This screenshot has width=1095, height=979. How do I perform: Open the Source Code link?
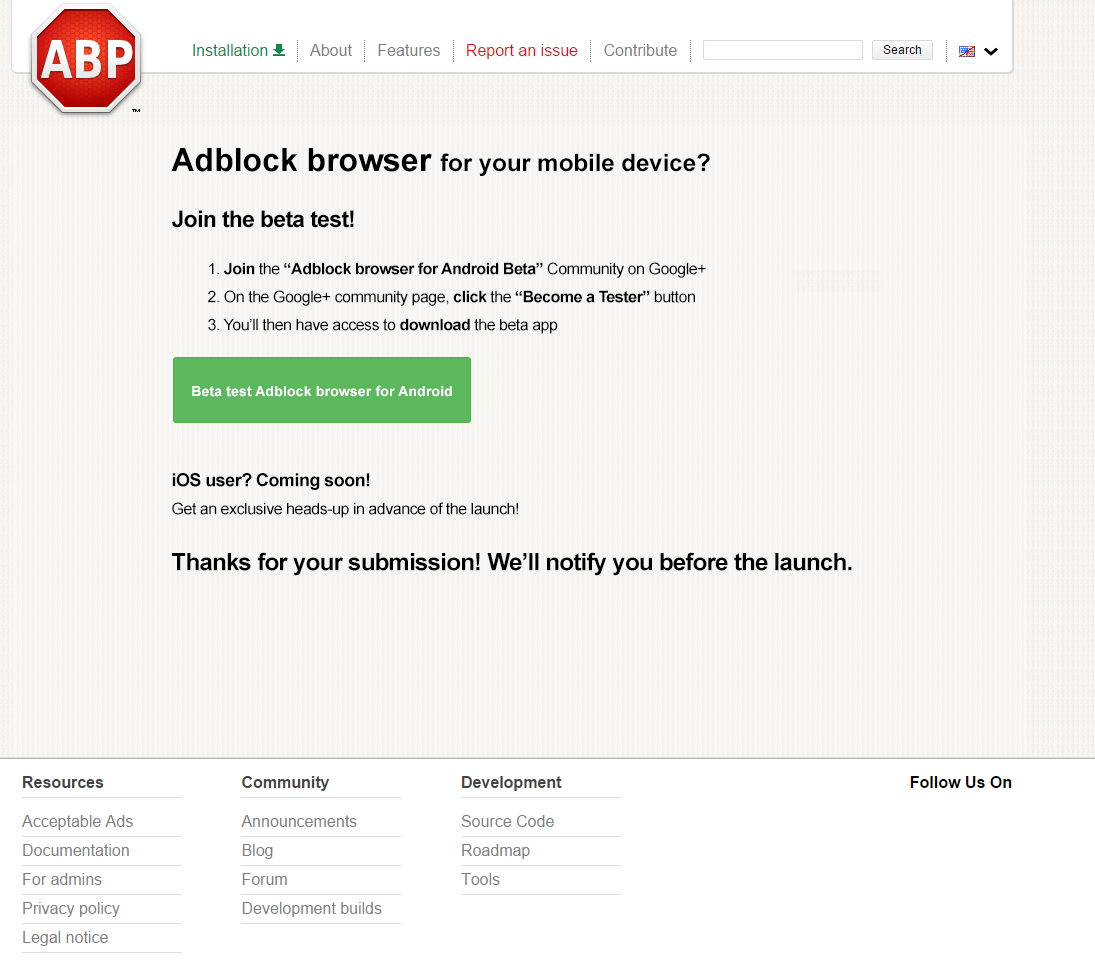click(508, 821)
